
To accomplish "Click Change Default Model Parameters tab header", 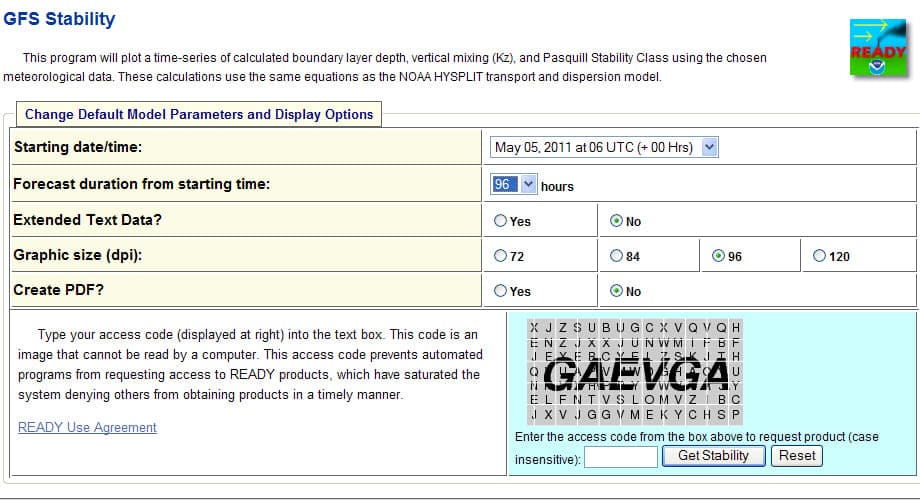I will (198, 114).
